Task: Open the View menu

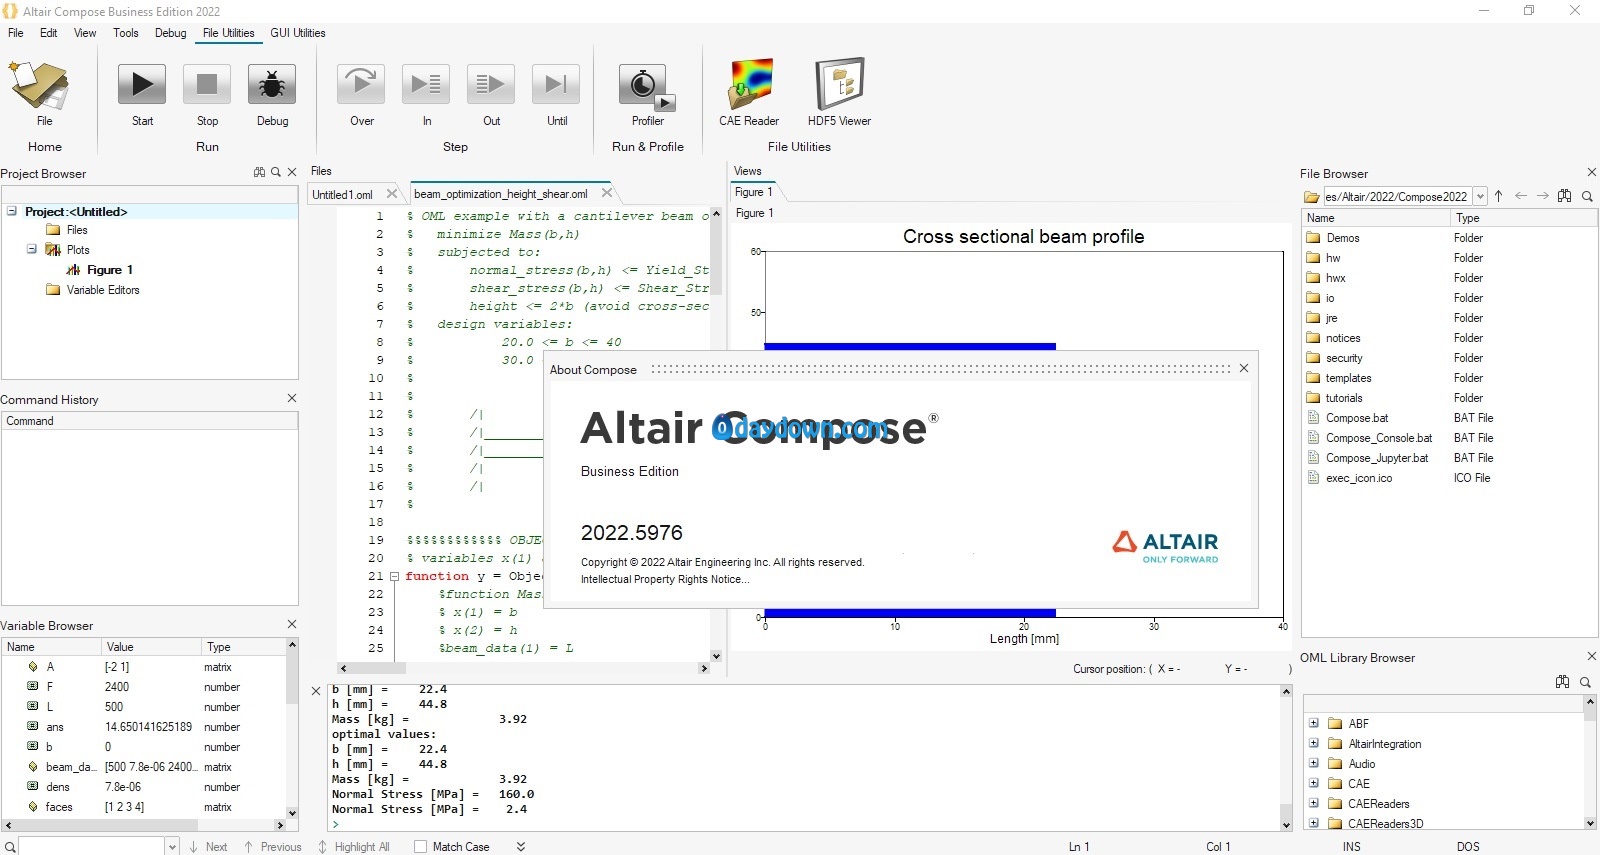Action: tap(85, 33)
